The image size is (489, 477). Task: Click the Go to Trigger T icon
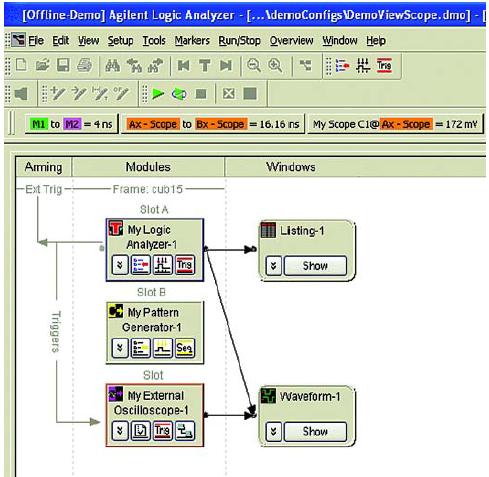coord(205,66)
